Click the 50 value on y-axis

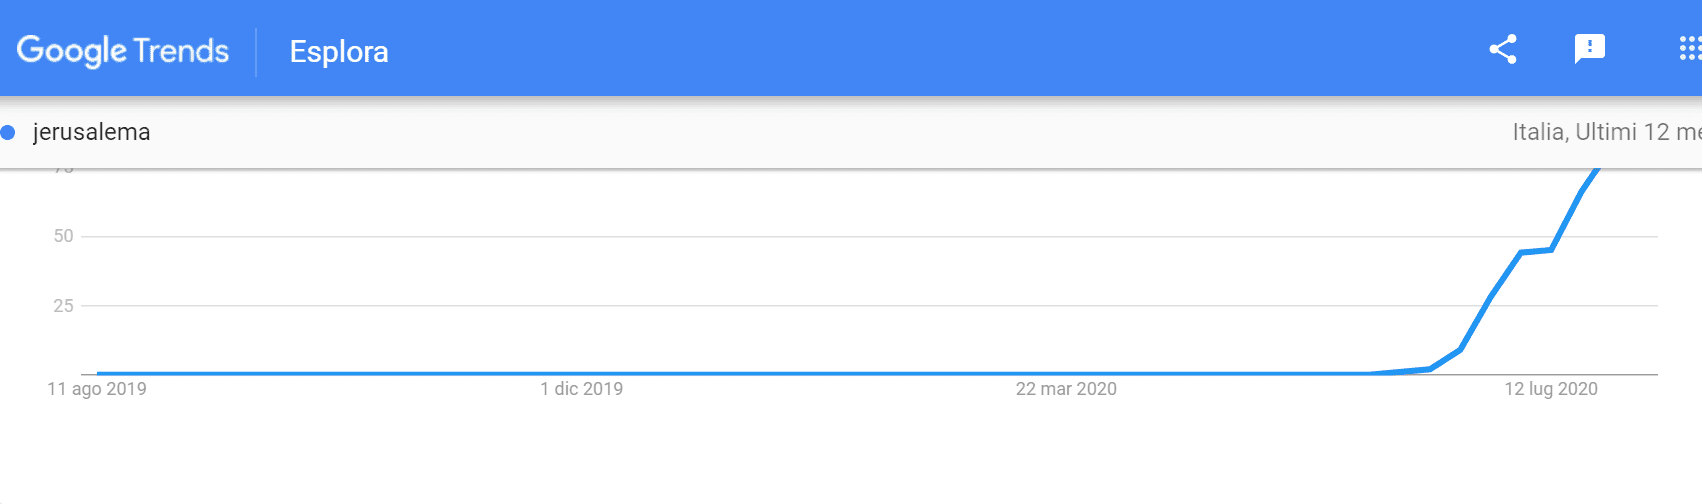pyautogui.click(x=64, y=236)
